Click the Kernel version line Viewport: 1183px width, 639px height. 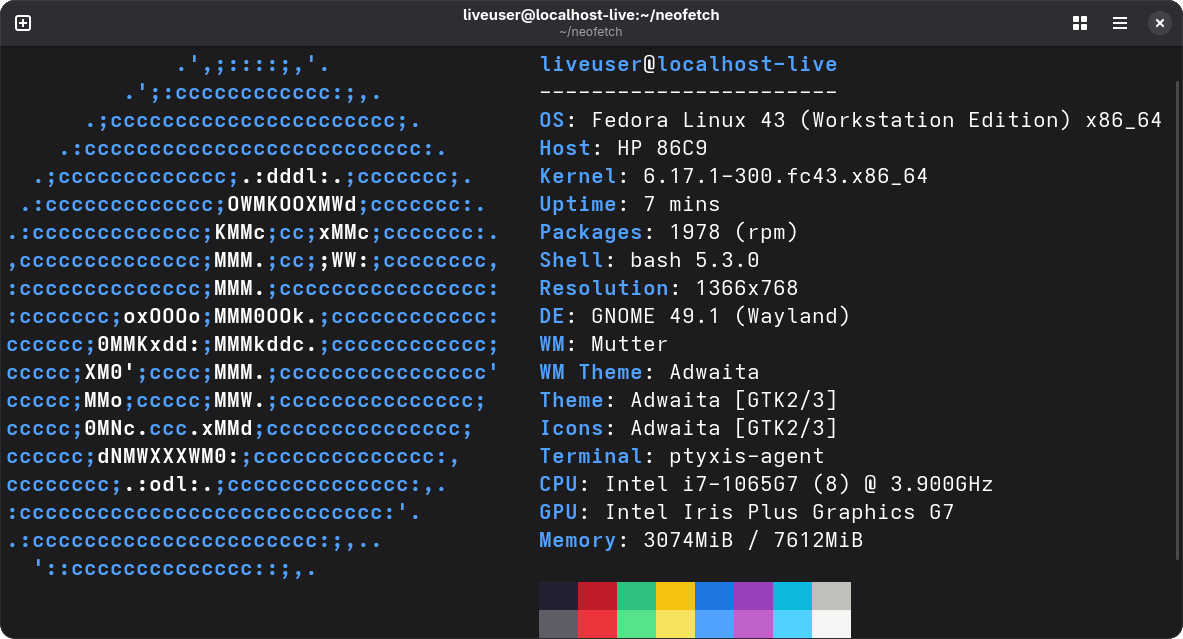click(733, 177)
